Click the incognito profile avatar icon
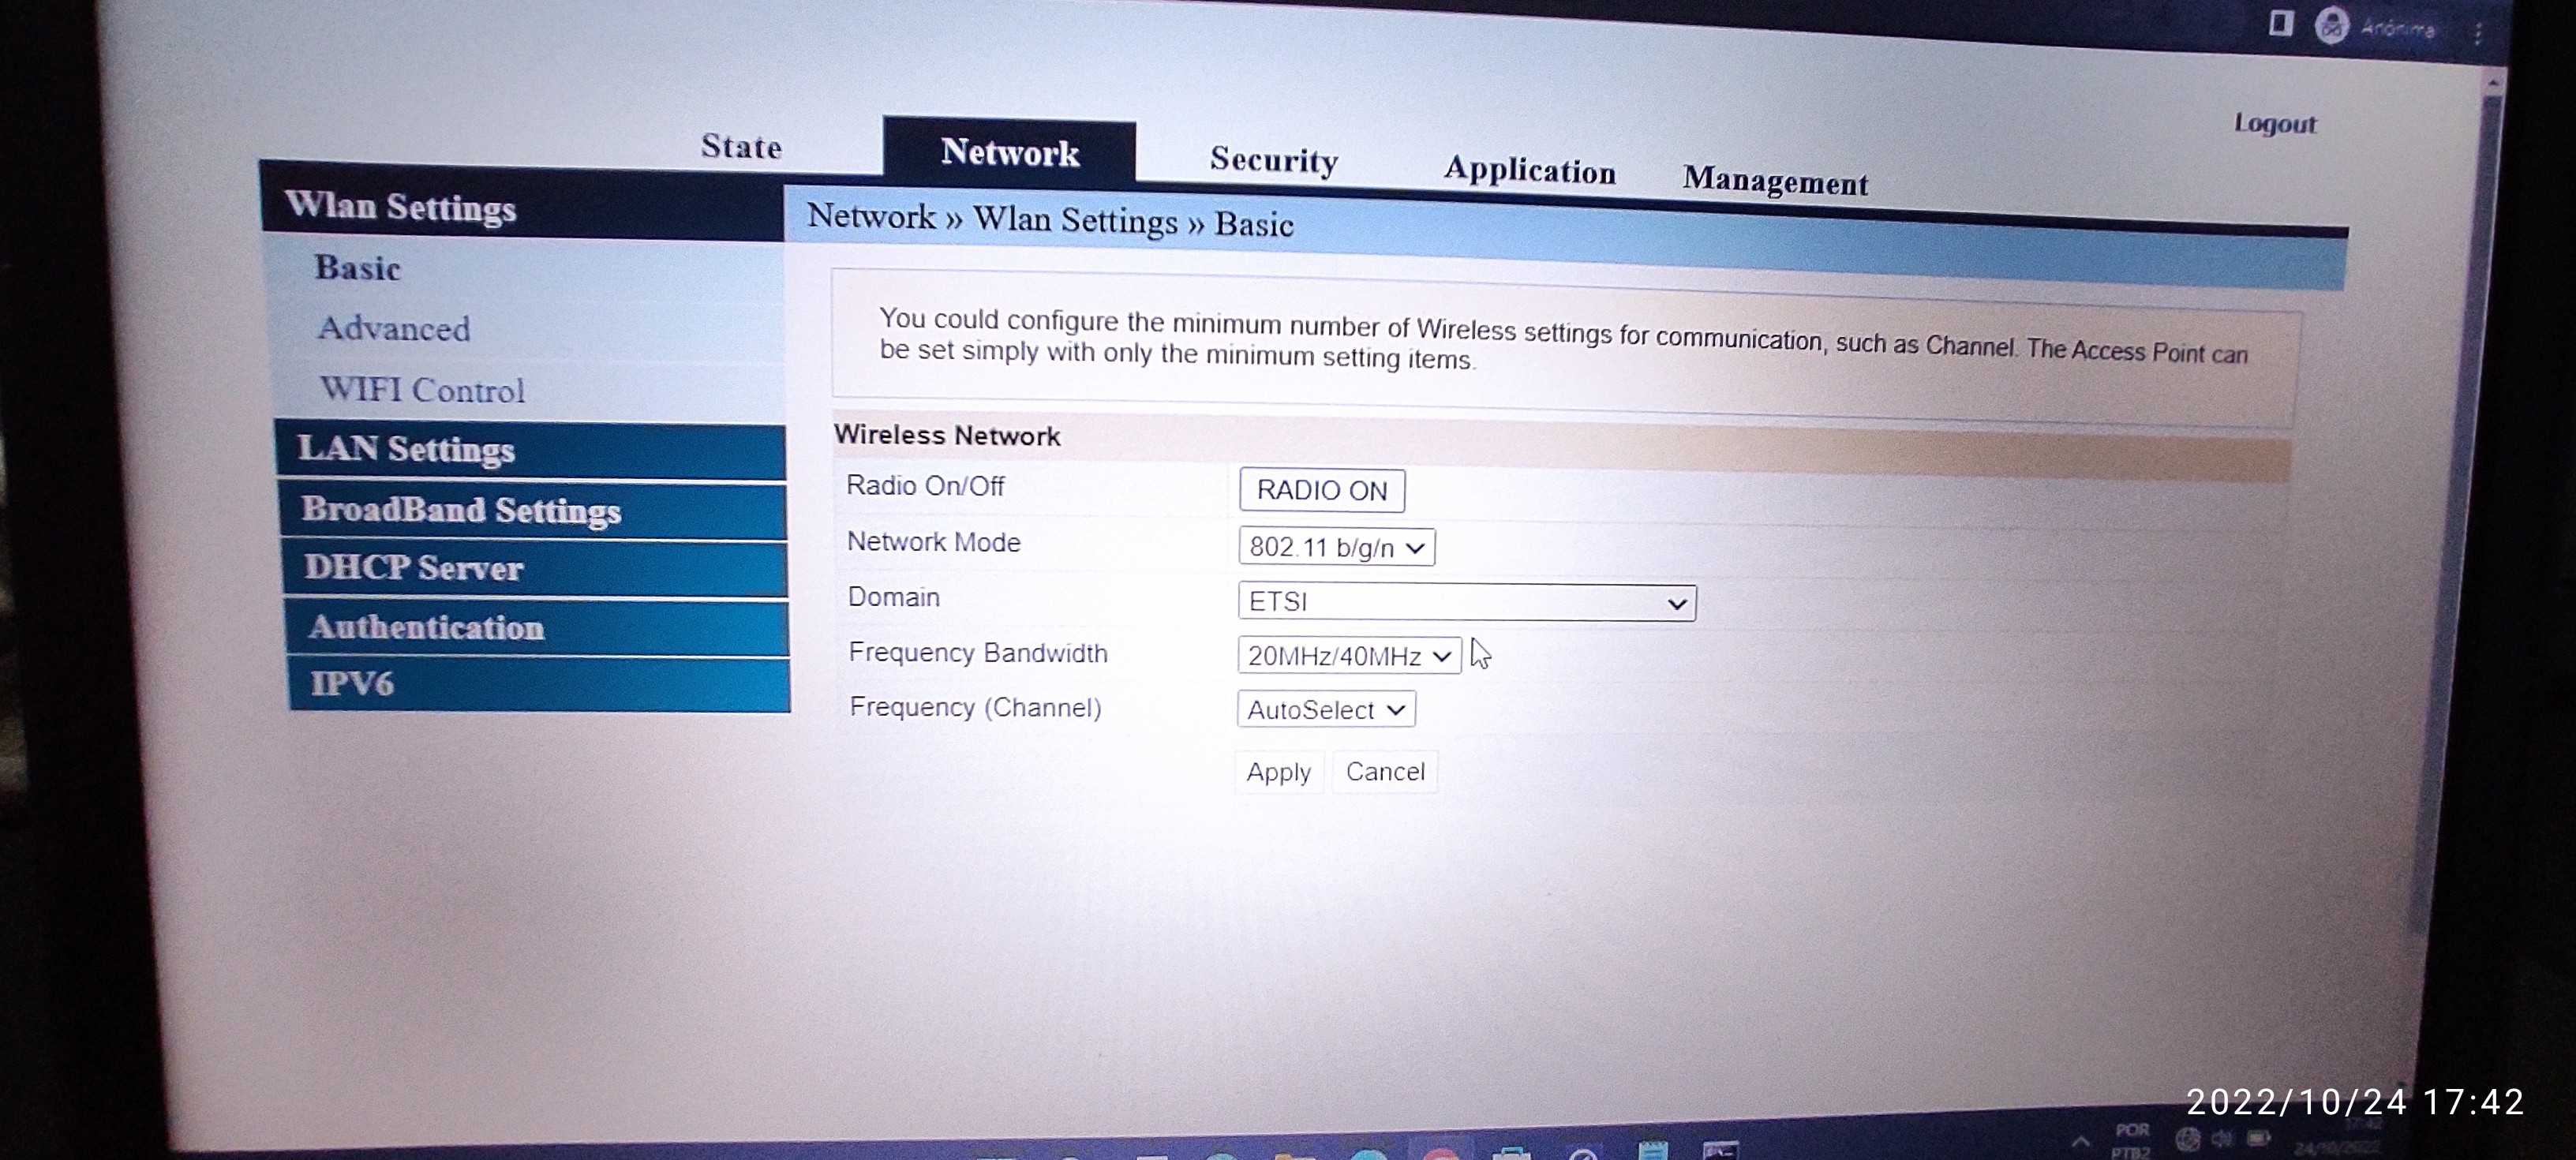The width and height of the screenshot is (2576, 1160). (x=2332, y=26)
